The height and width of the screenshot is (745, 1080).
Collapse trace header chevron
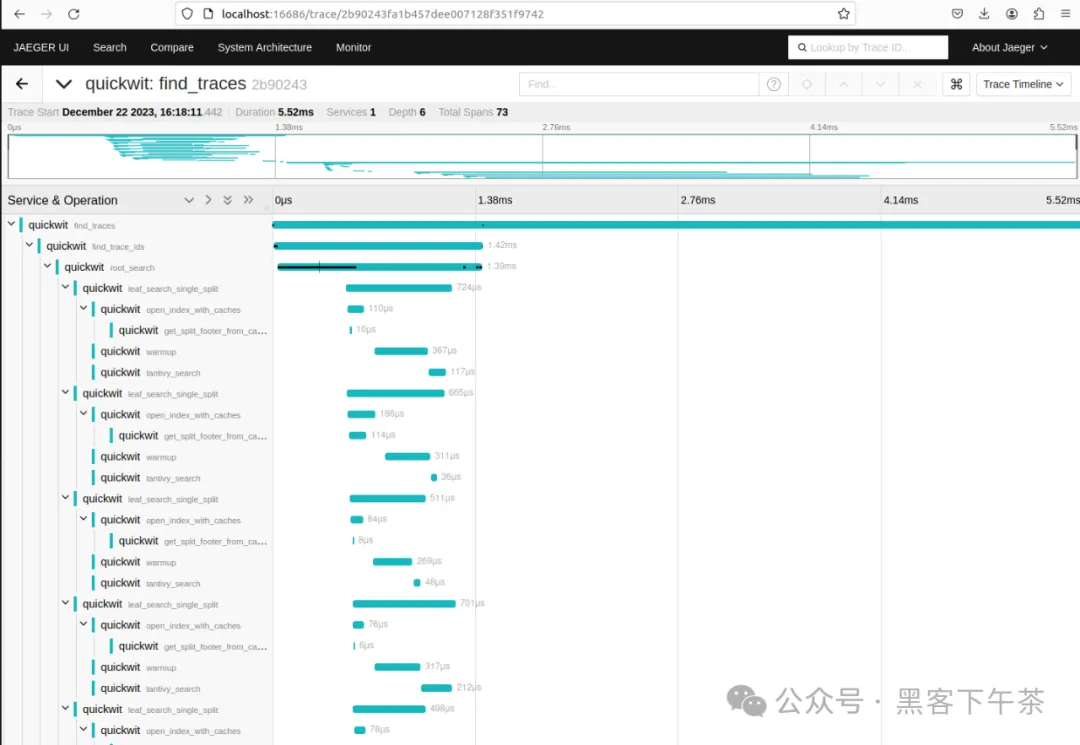pyautogui.click(x=63, y=84)
